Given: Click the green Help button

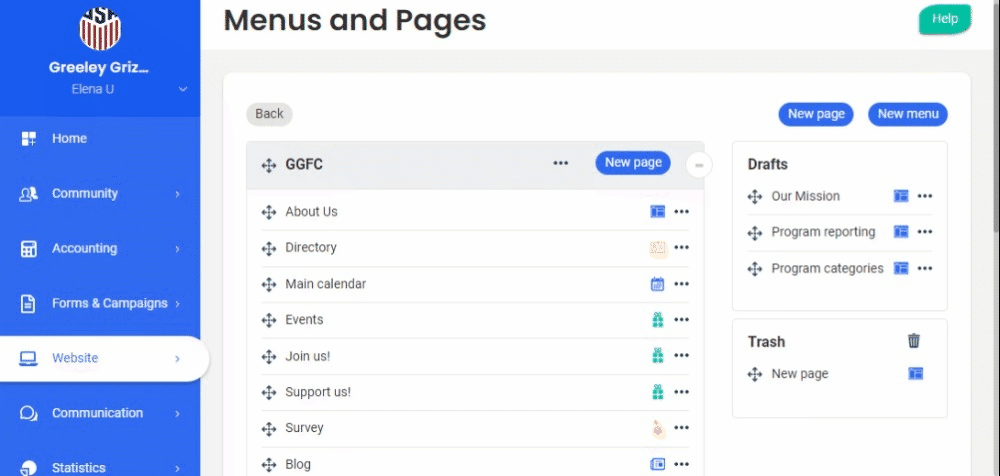Looking at the screenshot, I should [x=945, y=19].
